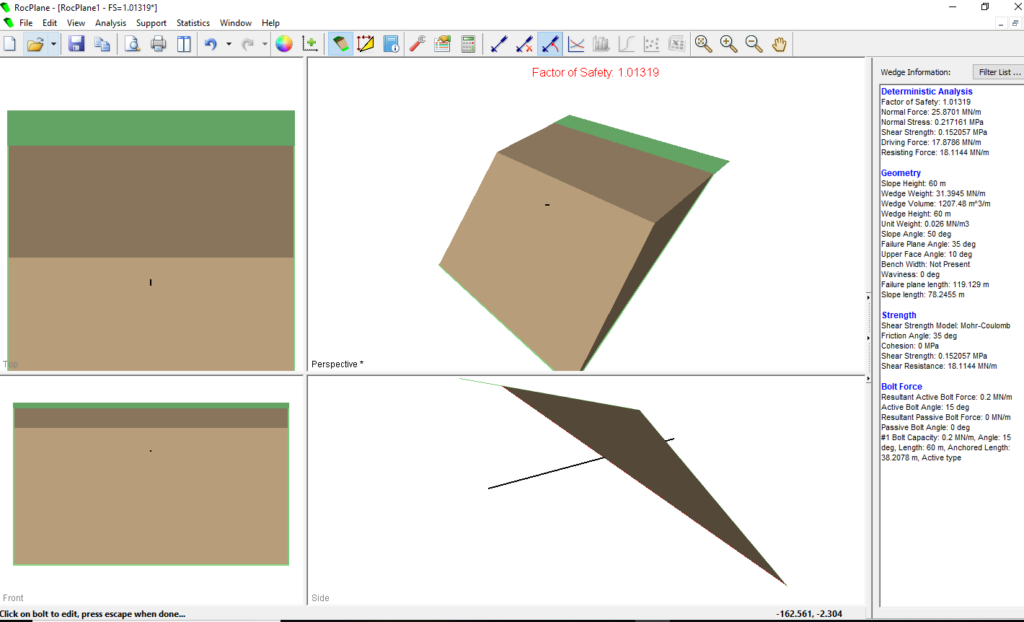Click the Compute calculator icon
The image size is (1024, 622).
pyautogui.click(x=468, y=44)
